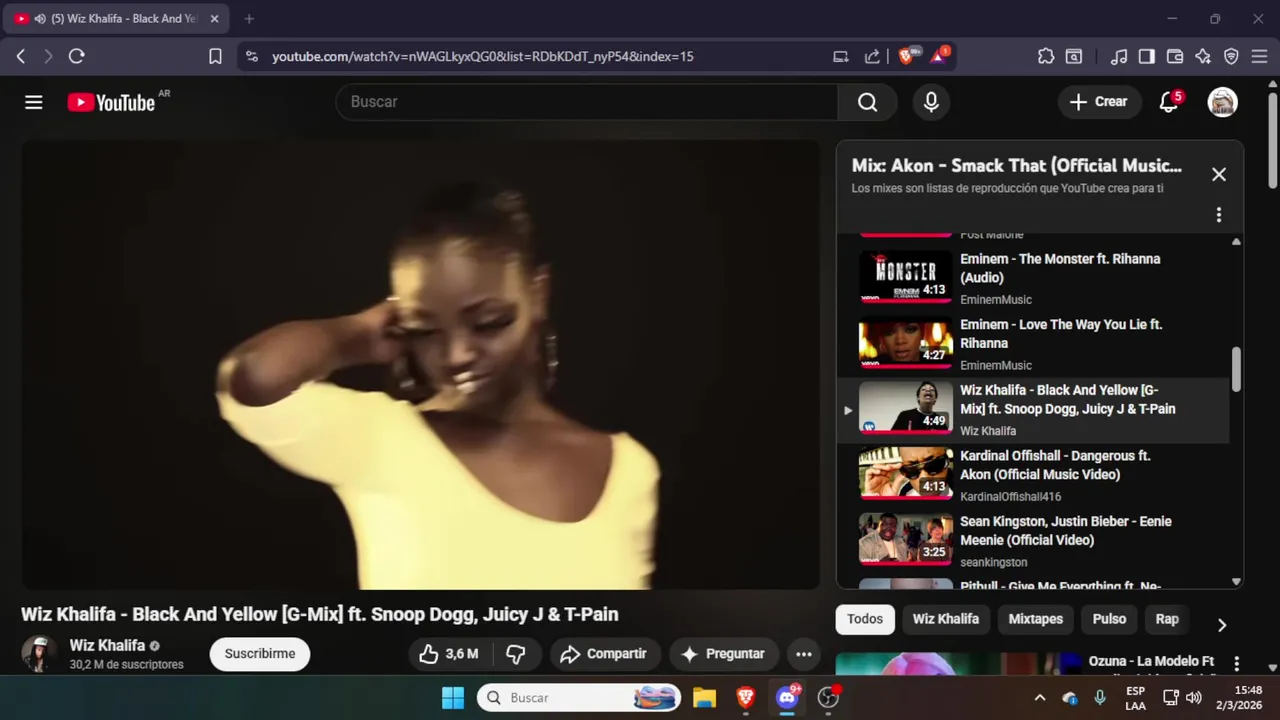Go back to previous page

click(20, 57)
